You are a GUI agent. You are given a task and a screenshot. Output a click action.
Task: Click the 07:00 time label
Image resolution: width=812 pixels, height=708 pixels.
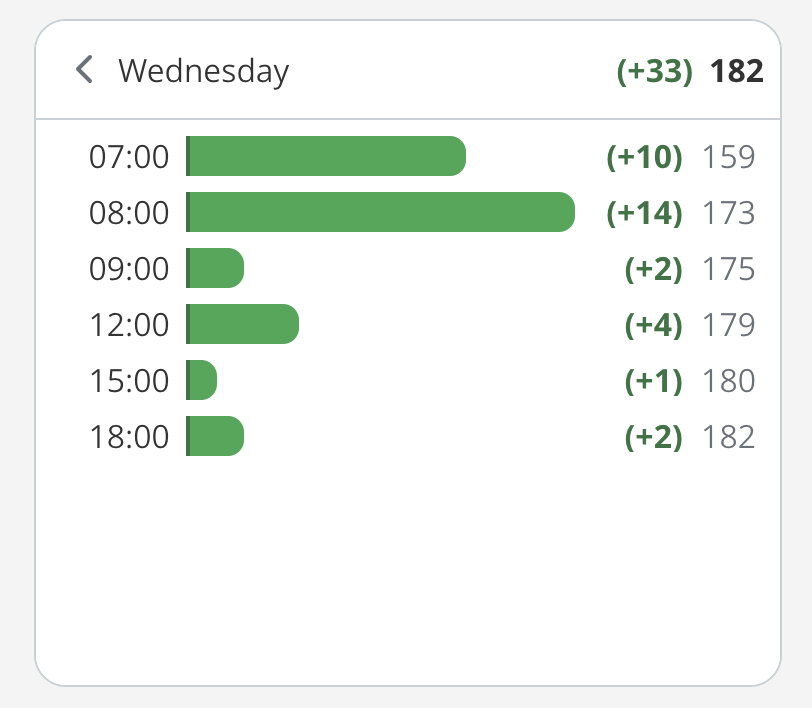(x=129, y=157)
